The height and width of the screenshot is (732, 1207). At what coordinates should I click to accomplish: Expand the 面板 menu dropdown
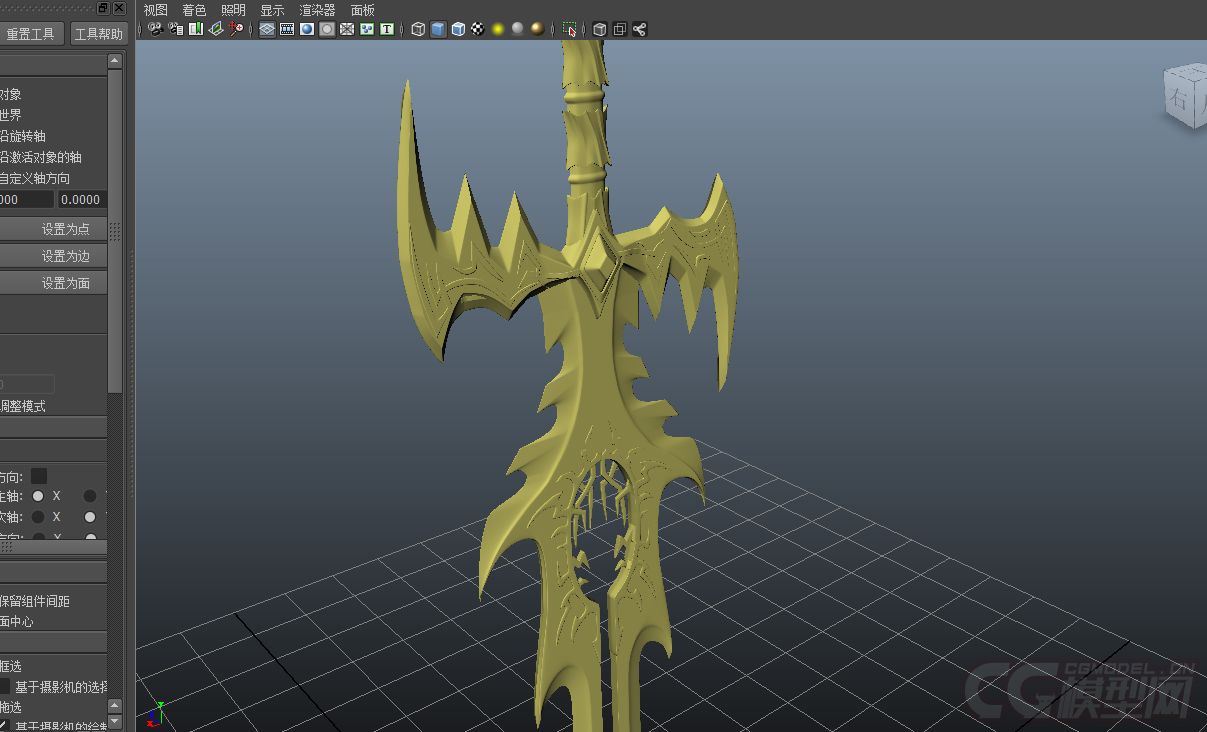coord(363,10)
